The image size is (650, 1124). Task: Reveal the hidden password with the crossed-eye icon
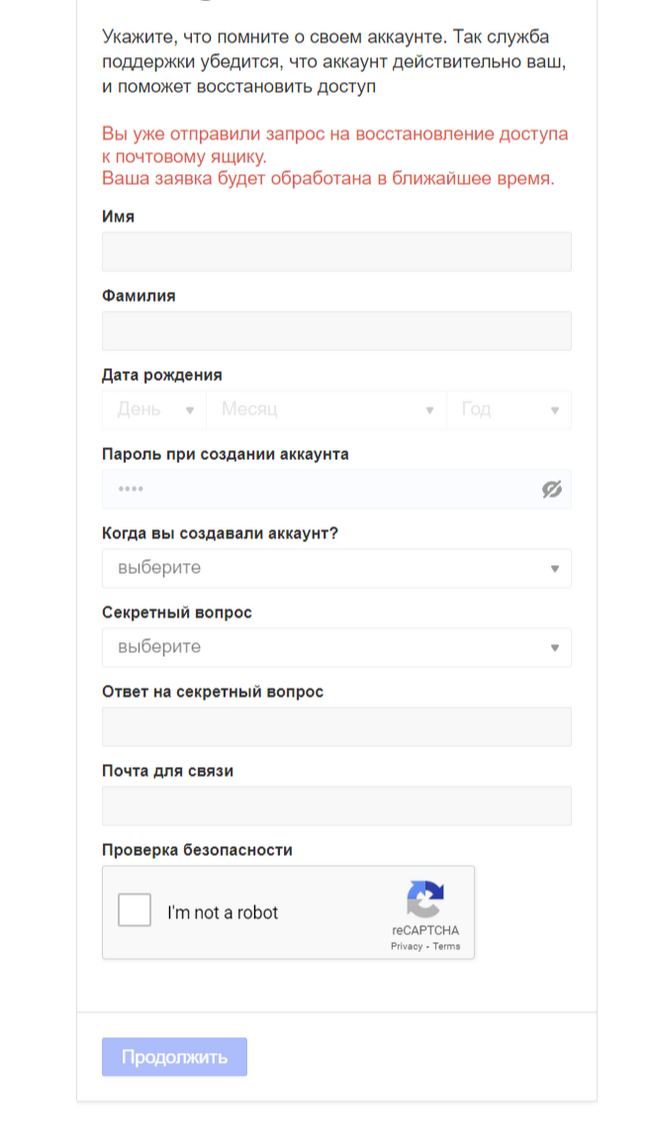pos(553,489)
